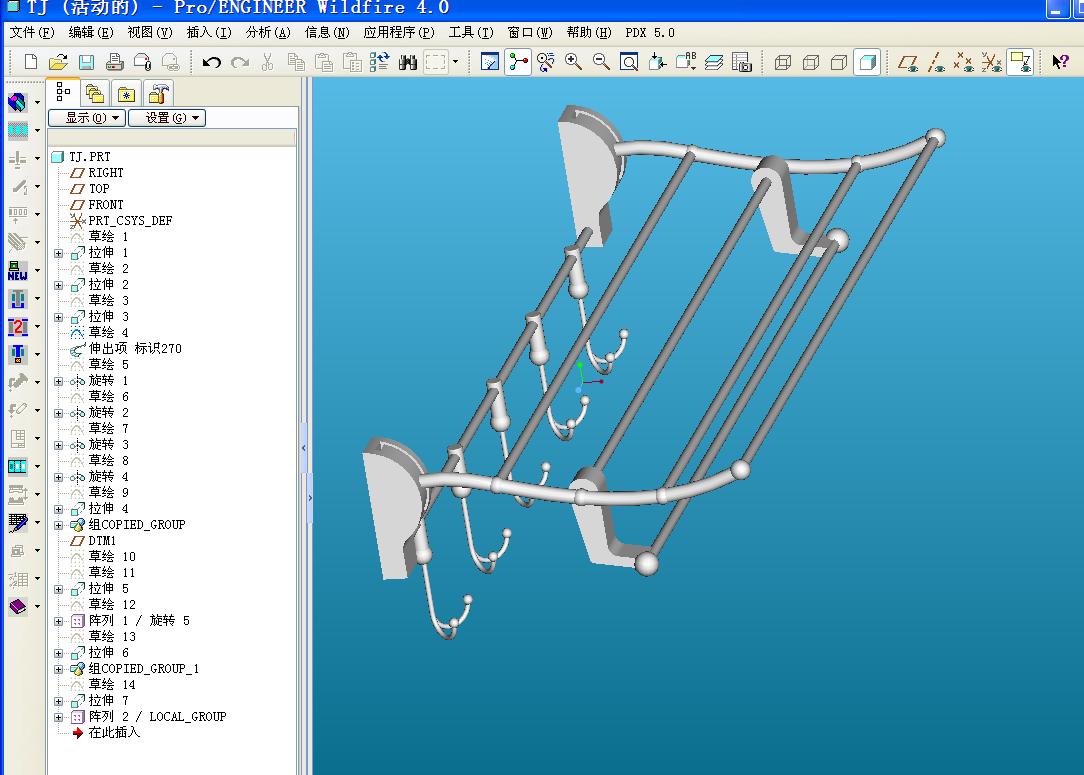This screenshot has width=1084, height=775.
Task: Click the purple book icon in left toolbar
Action: click(x=18, y=607)
